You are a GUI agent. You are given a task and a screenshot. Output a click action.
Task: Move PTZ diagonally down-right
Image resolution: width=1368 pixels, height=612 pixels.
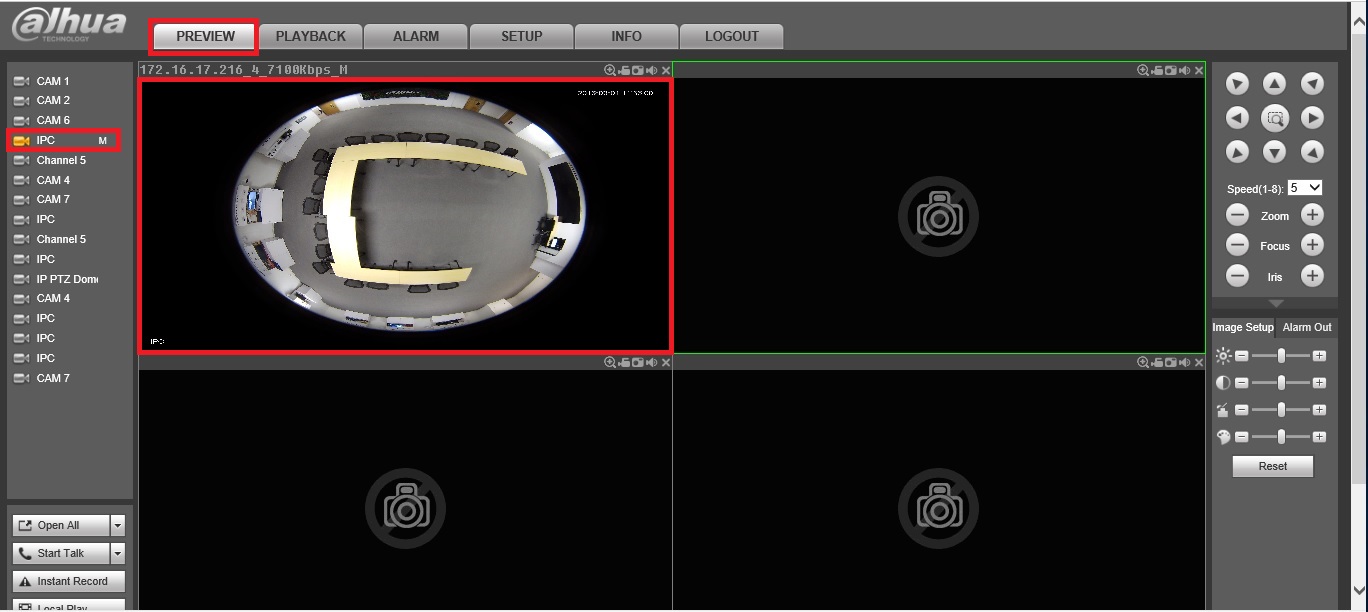(1312, 152)
